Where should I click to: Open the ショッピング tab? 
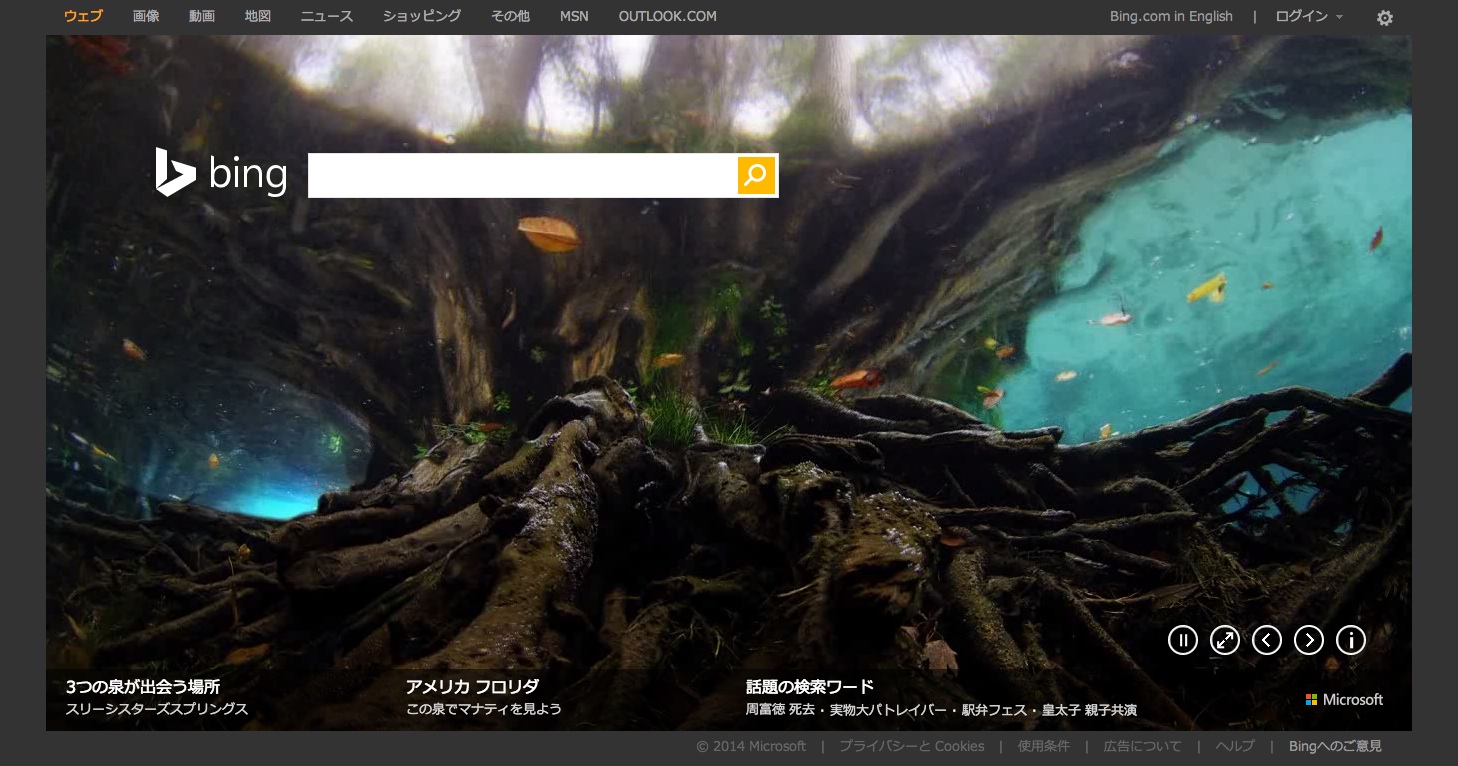click(421, 16)
